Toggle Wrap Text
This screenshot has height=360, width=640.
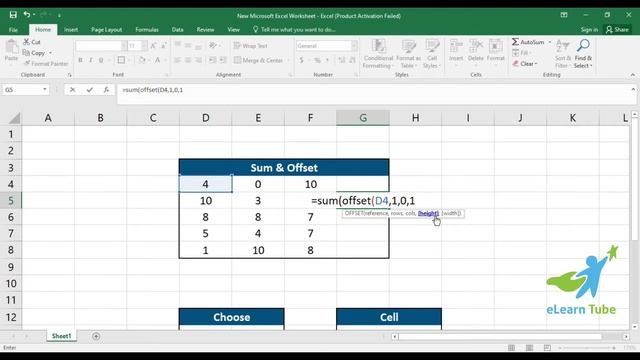pyautogui.click(x=251, y=46)
